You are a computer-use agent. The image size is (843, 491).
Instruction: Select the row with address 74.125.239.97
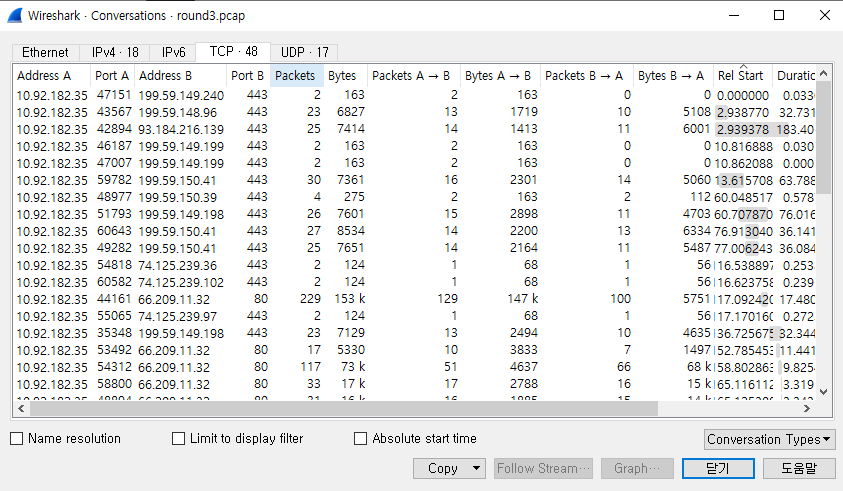[x=414, y=316]
